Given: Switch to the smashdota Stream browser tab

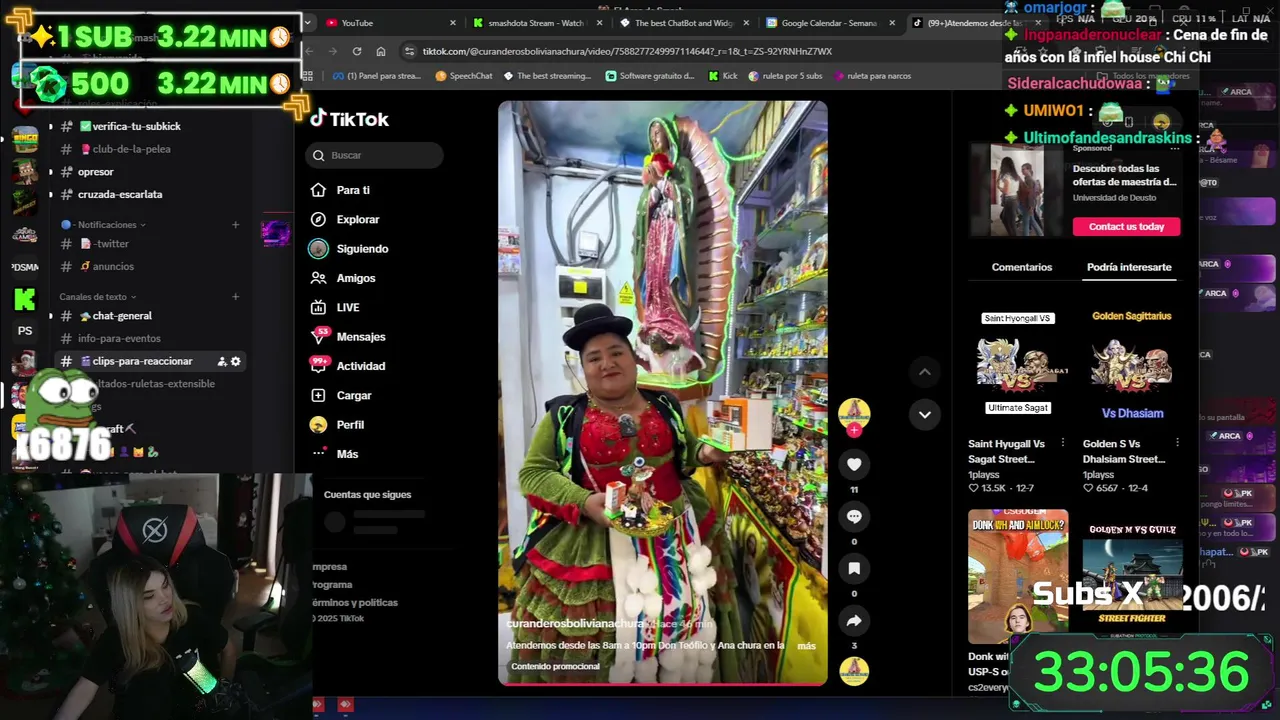Looking at the screenshot, I should [x=535, y=23].
